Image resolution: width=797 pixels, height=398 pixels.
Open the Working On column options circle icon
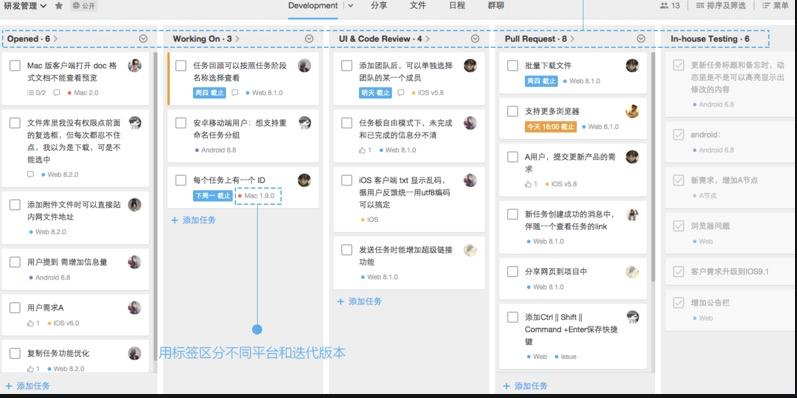tap(309, 39)
